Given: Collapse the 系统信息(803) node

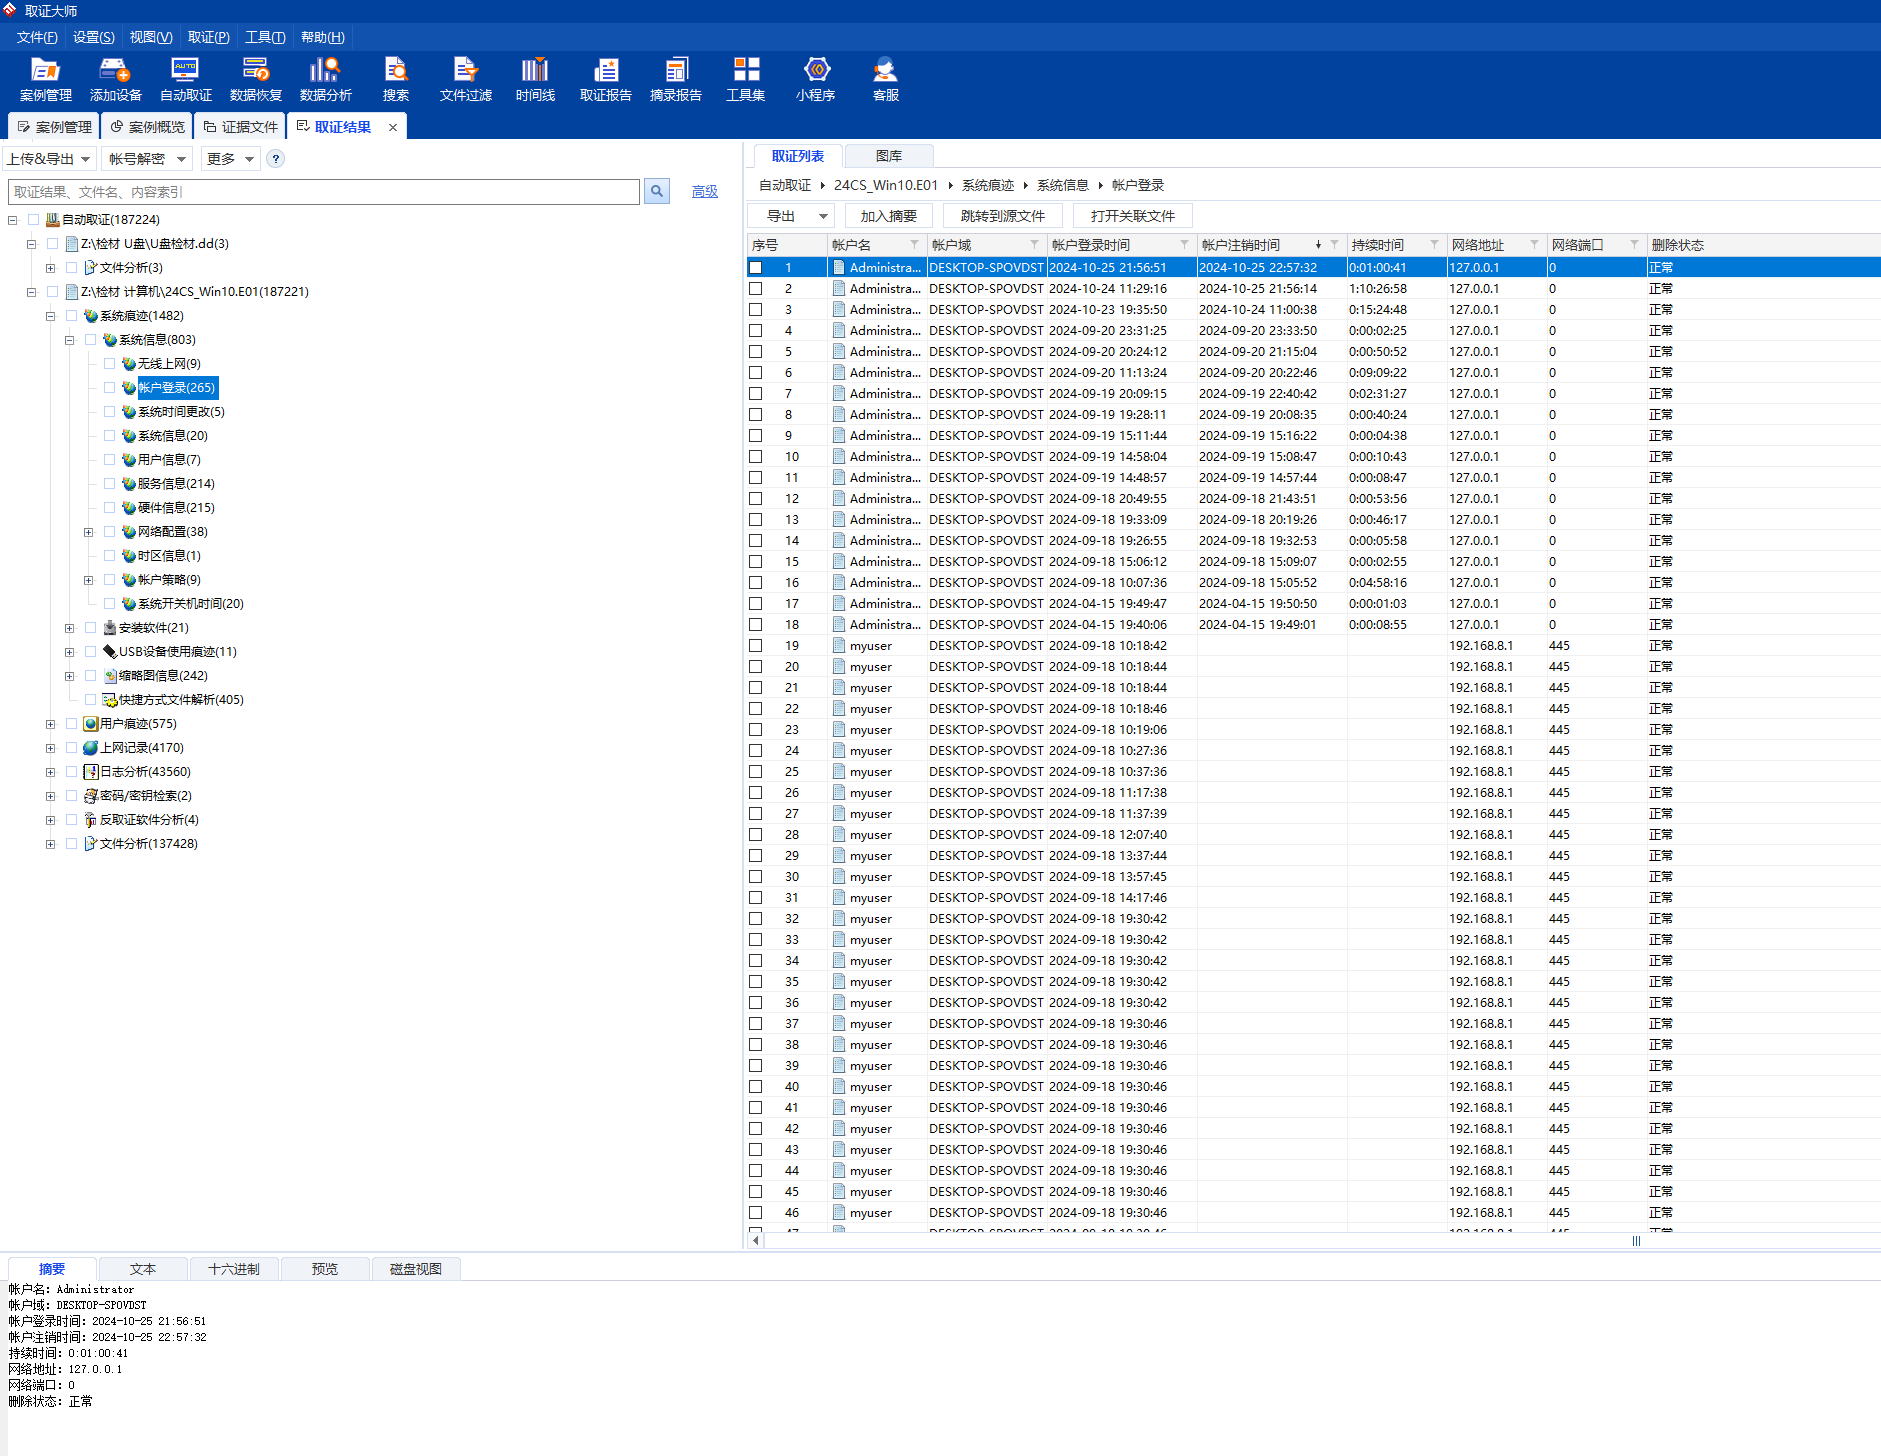Looking at the screenshot, I should coord(70,341).
